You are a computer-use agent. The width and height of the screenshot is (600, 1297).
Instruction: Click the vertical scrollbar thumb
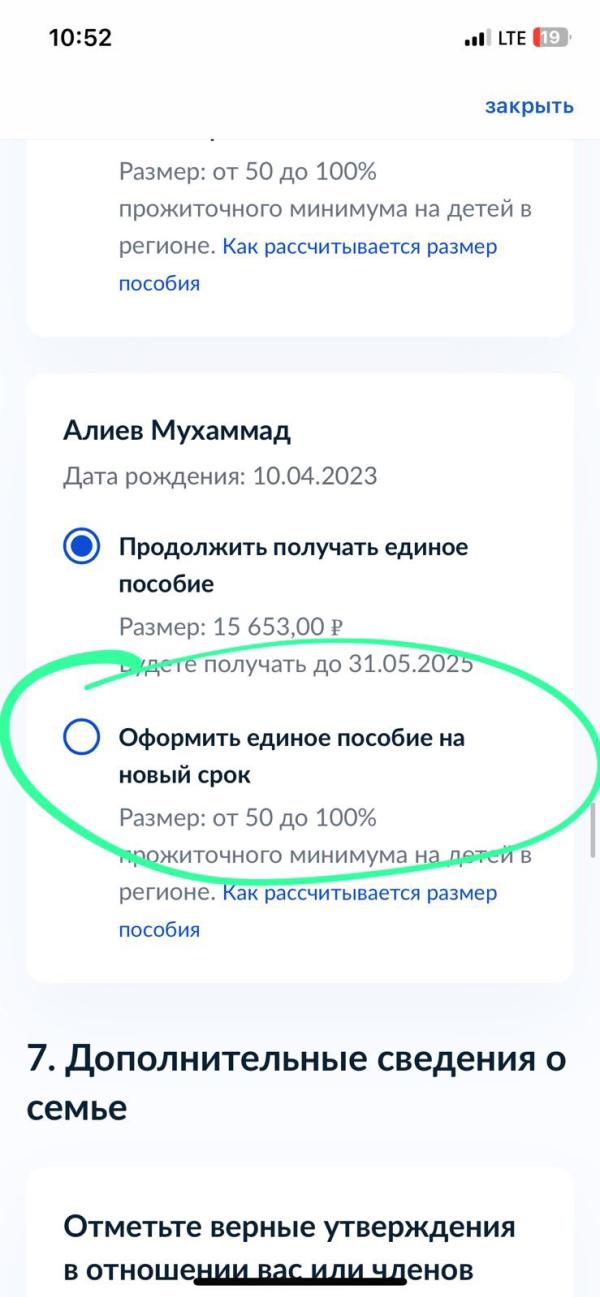coord(594,829)
